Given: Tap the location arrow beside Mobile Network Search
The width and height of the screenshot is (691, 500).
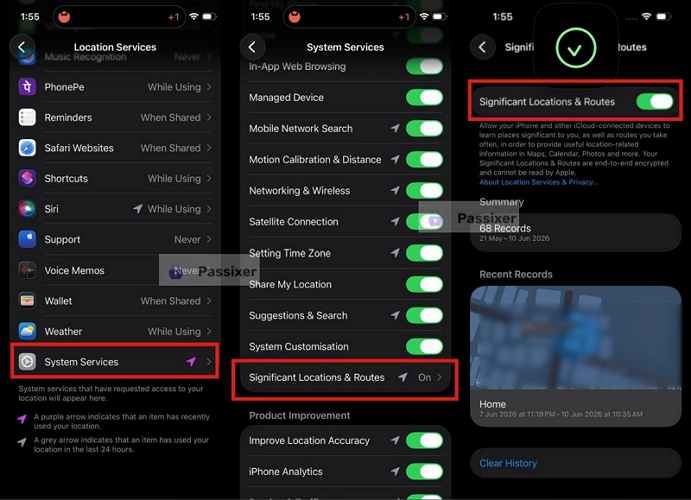Looking at the screenshot, I should (395, 128).
